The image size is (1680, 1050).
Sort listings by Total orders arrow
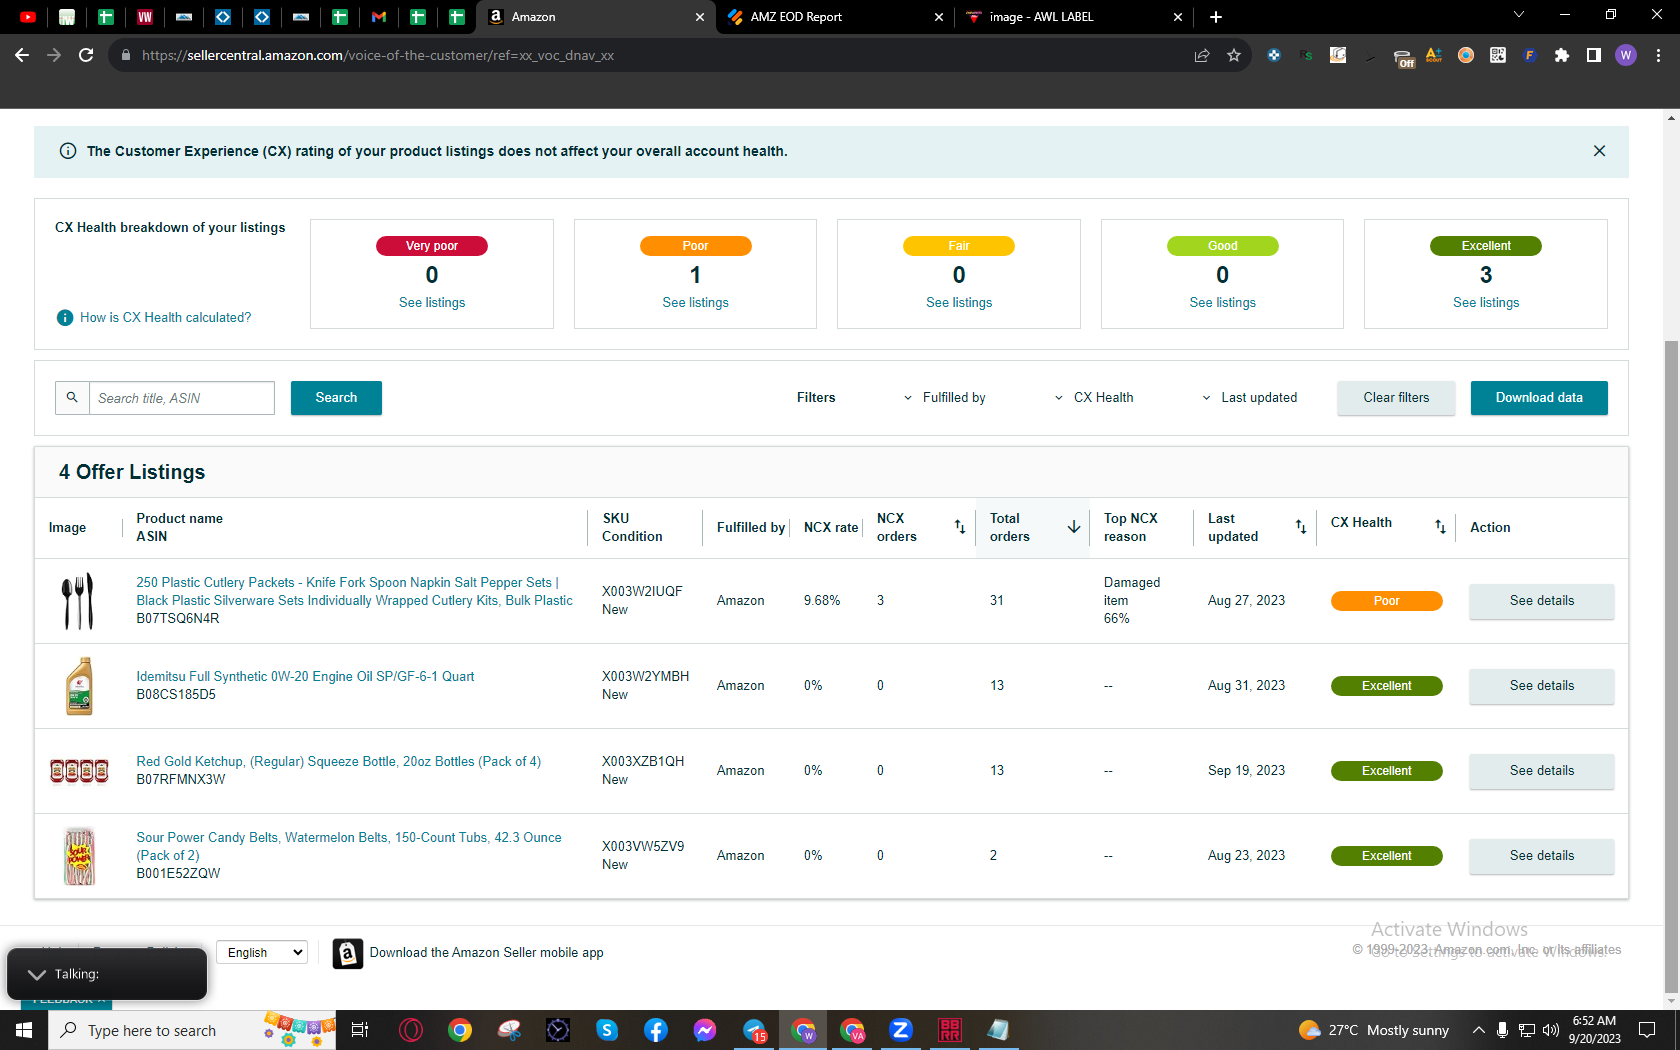[1074, 527]
